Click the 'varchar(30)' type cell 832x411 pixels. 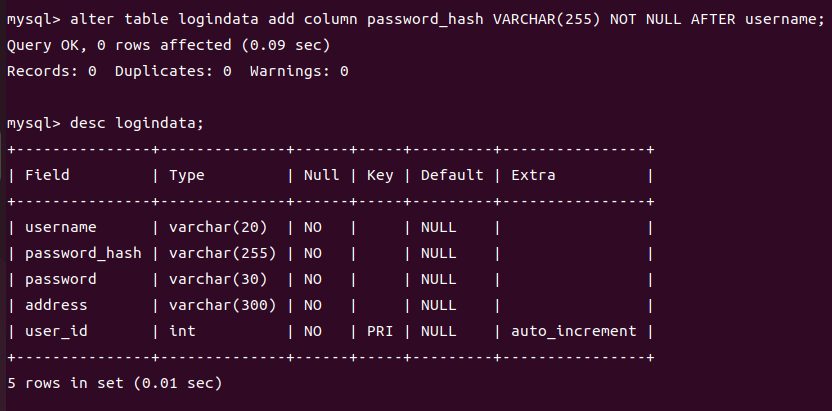(218, 279)
